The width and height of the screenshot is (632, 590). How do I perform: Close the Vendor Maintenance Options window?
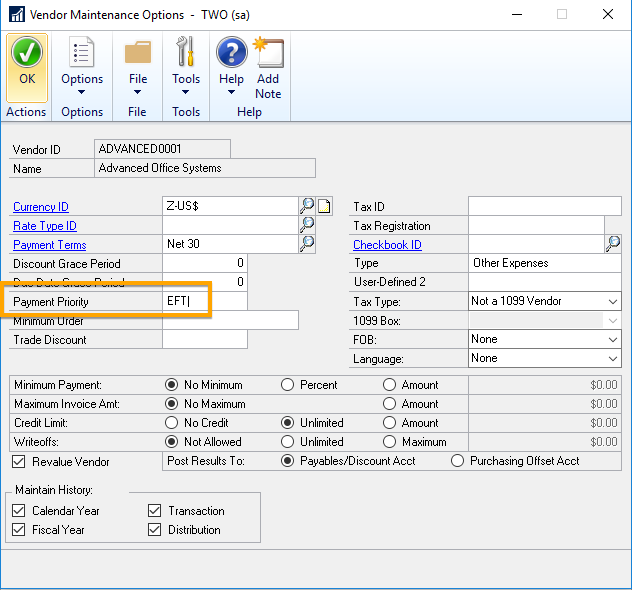click(x=607, y=14)
